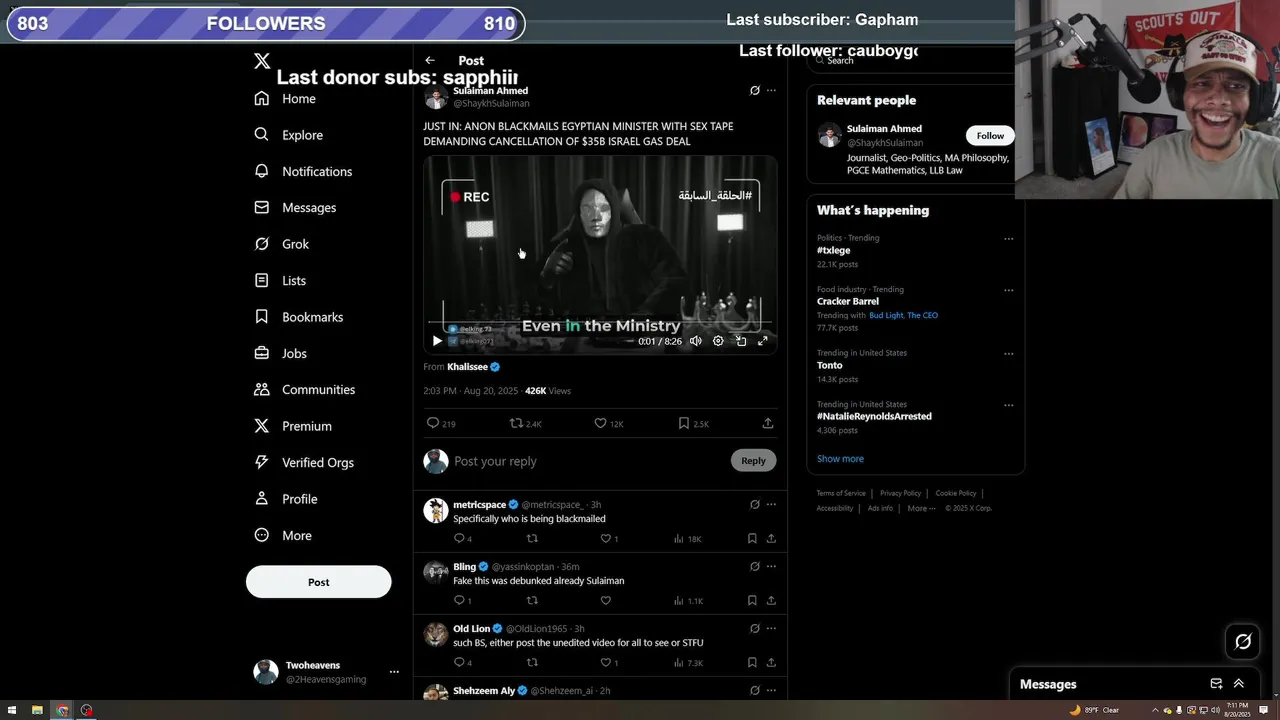Viewport: 1280px width, 720px height.
Task: Open #txlege trend options
Action: tap(1008, 239)
